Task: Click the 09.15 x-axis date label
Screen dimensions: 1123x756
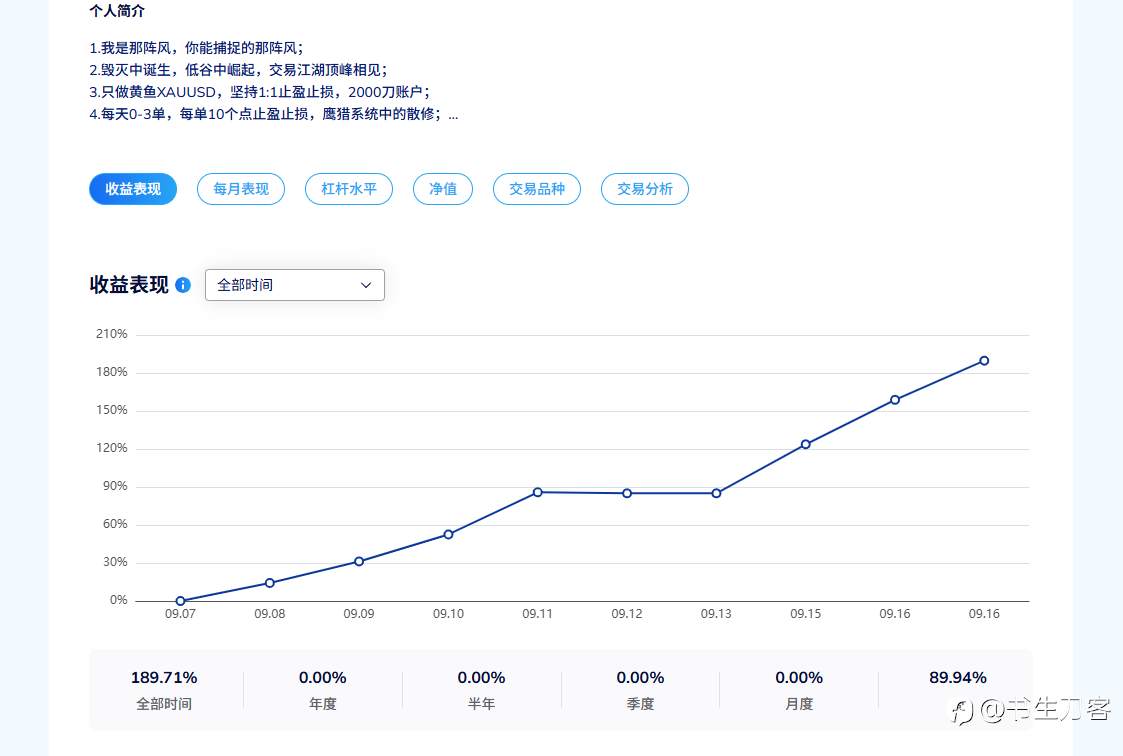Action: [806, 614]
